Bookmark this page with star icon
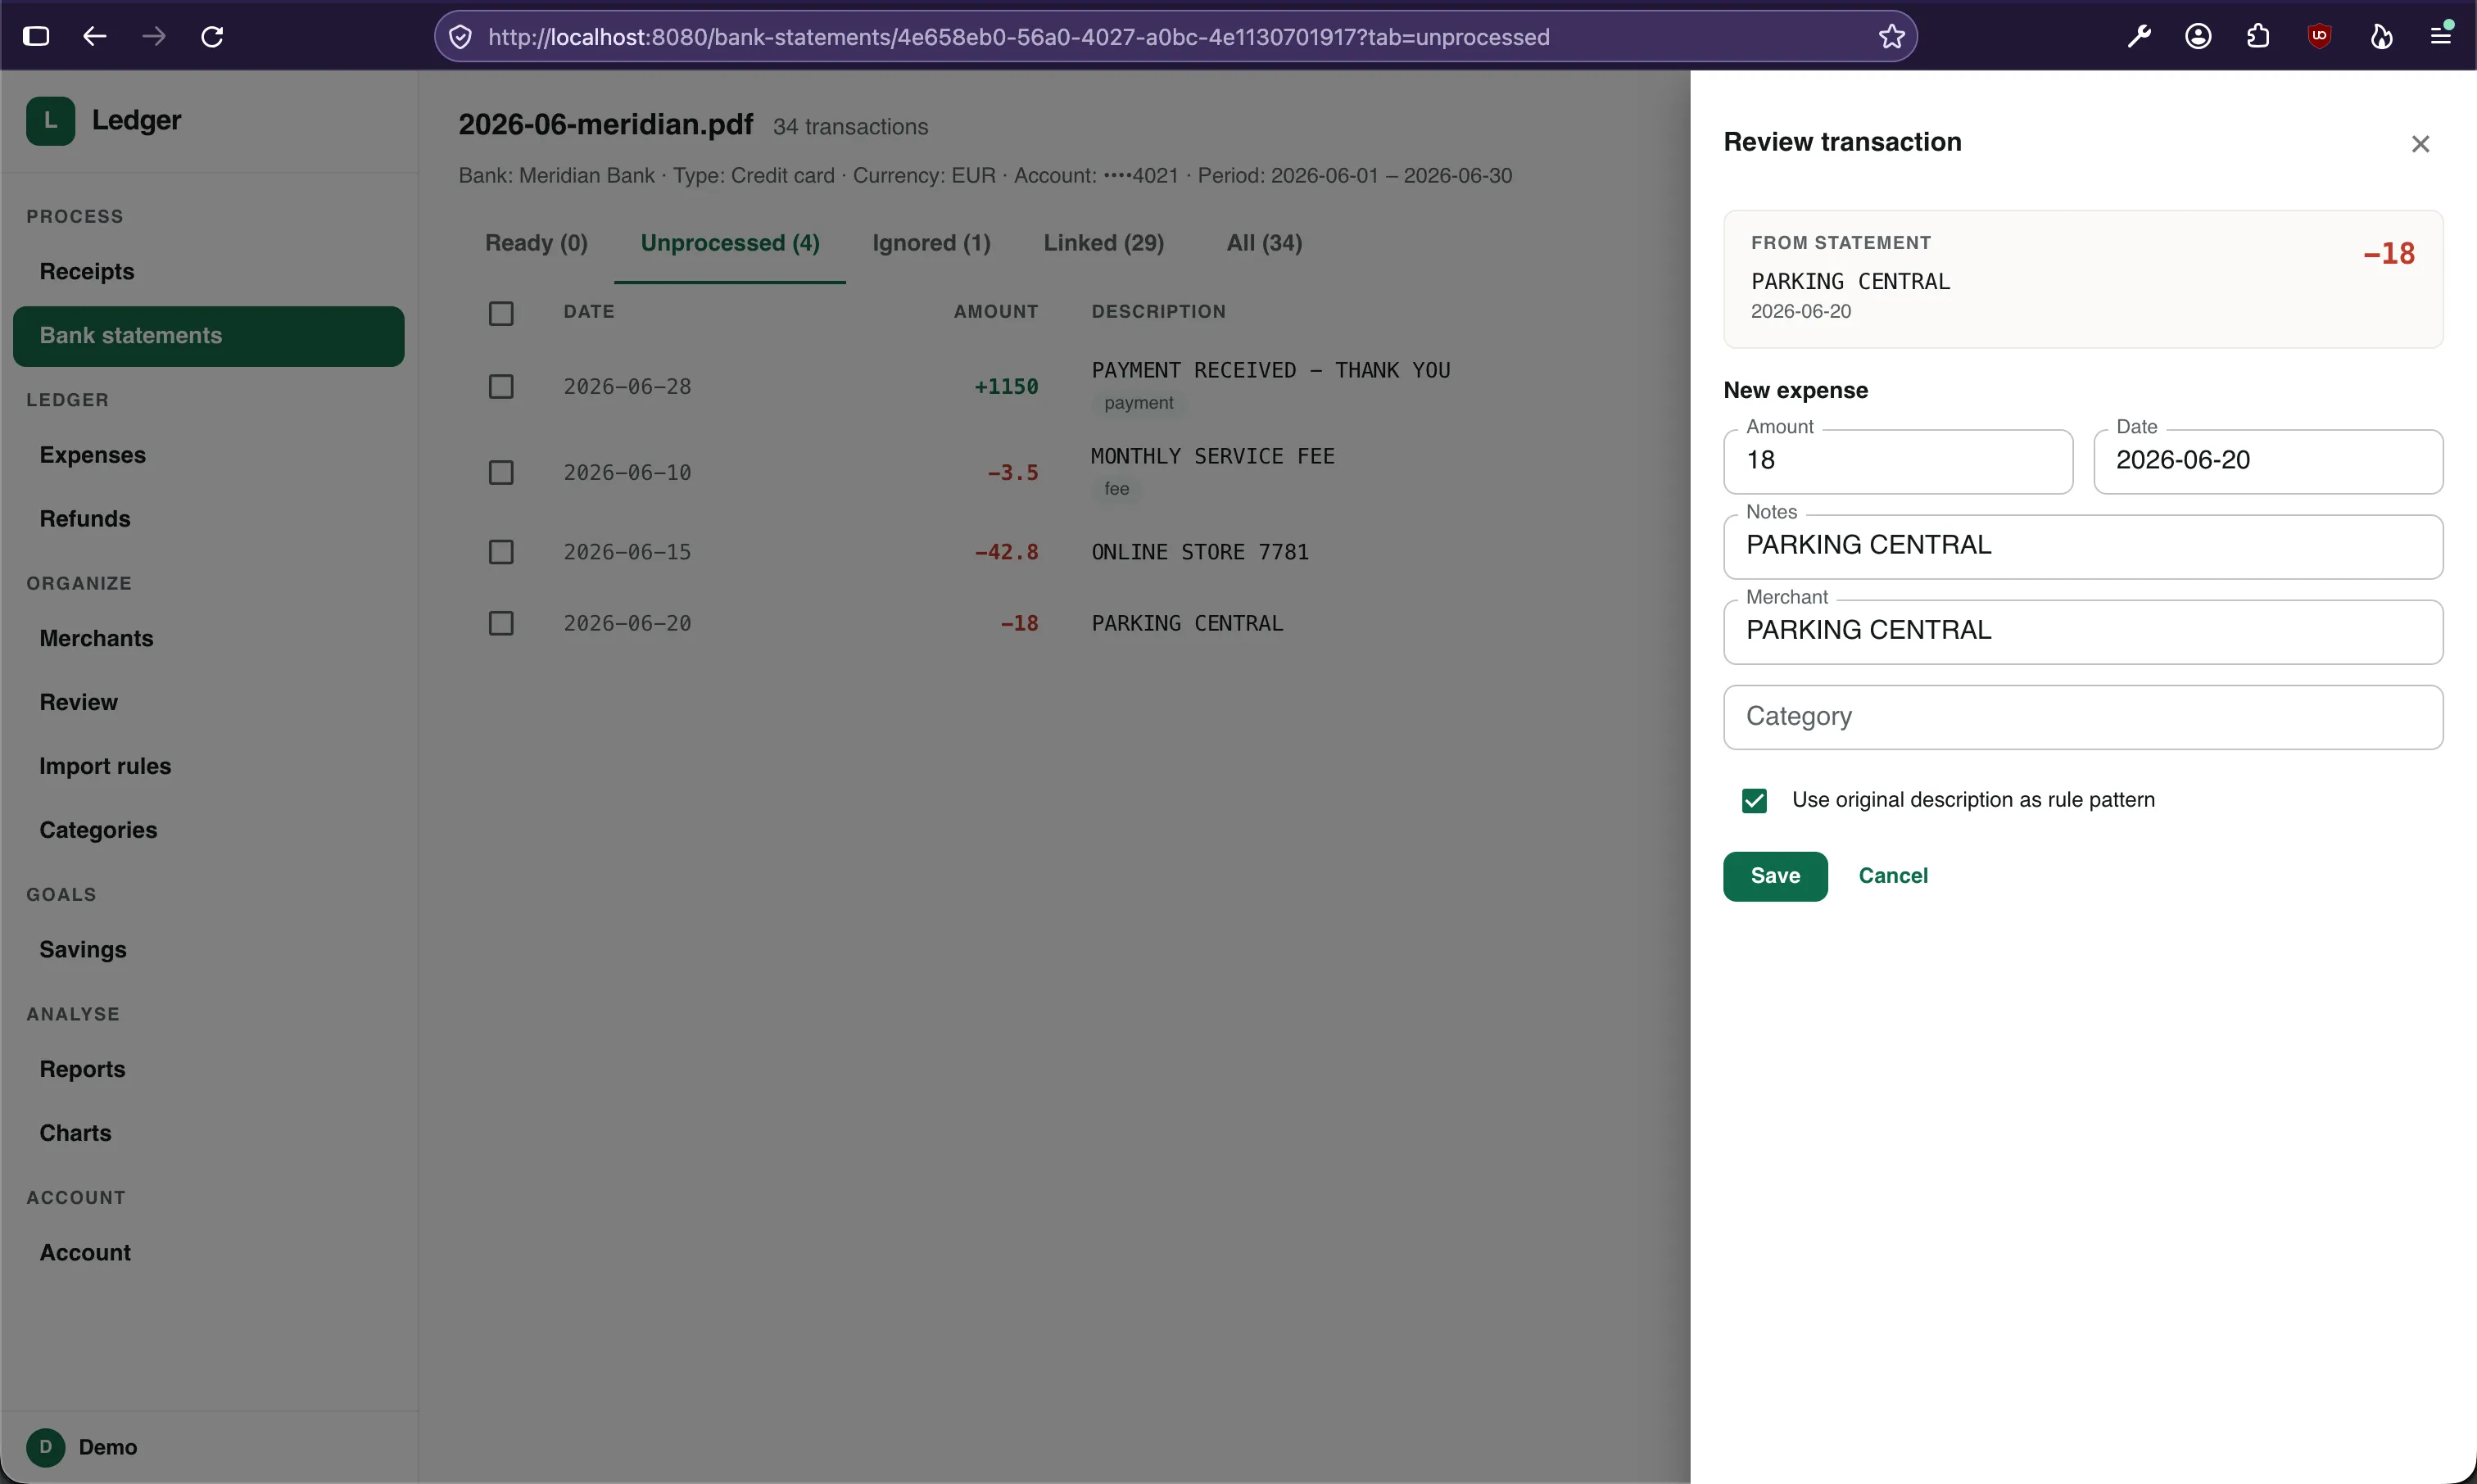 coord(1891,37)
